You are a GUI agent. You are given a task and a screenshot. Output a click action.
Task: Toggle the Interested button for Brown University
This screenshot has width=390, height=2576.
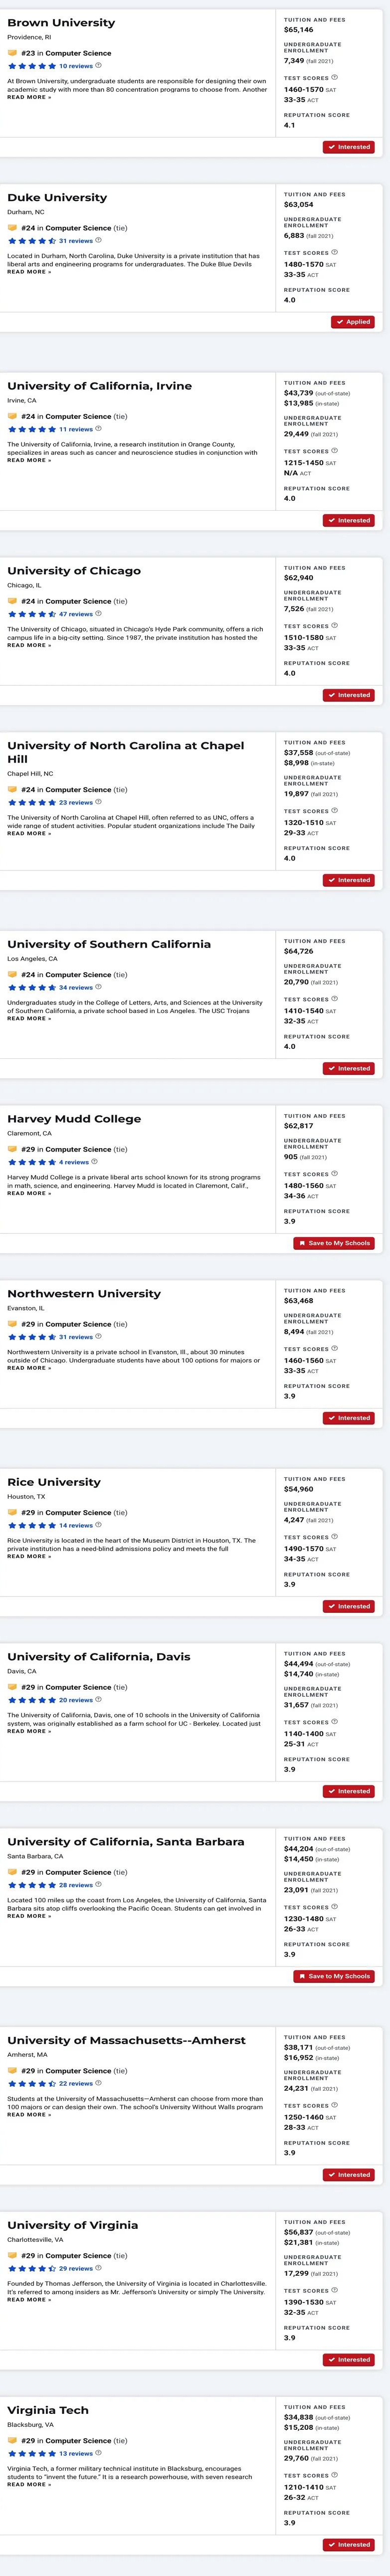349,147
